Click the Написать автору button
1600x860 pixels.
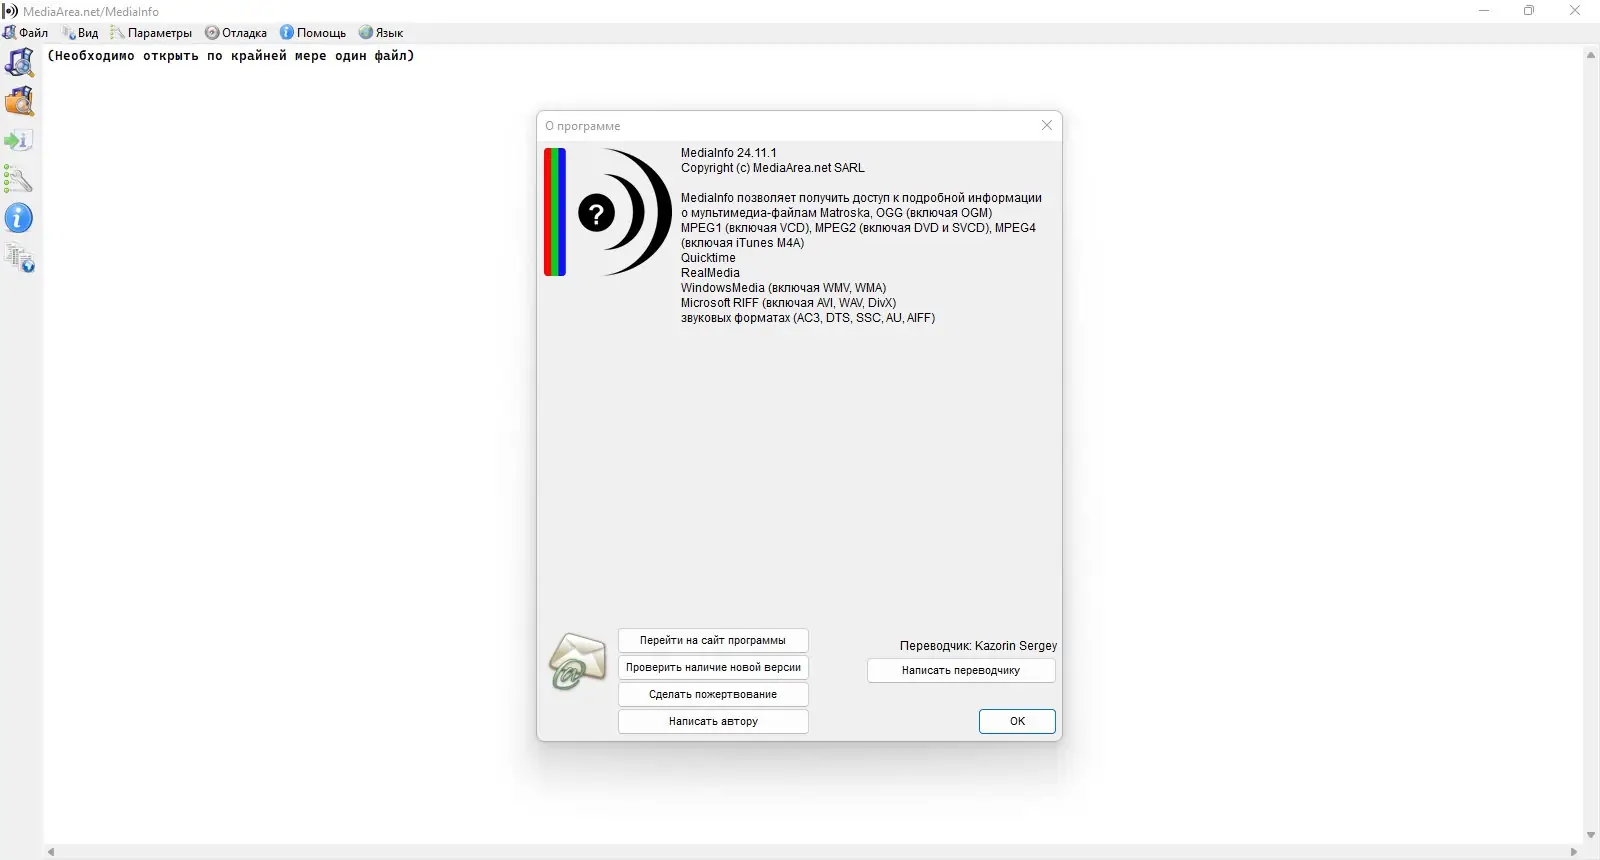[x=713, y=721]
